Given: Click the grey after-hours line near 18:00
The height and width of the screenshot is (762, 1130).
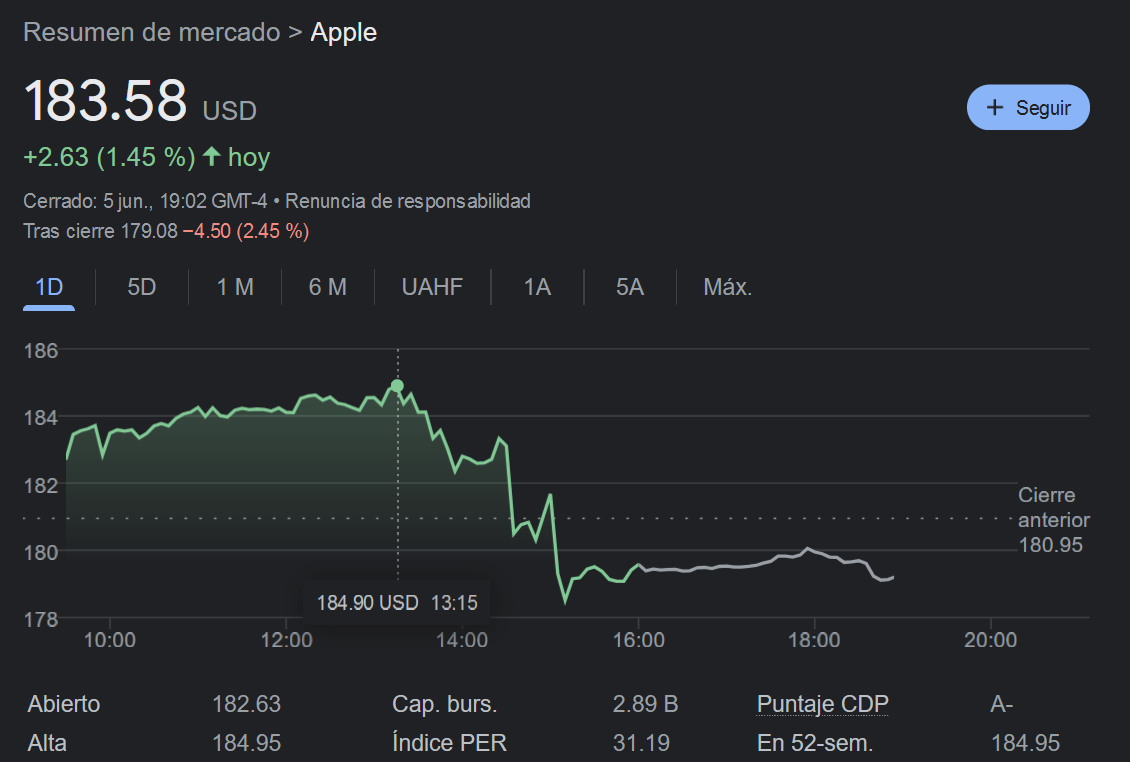Looking at the screenshot, I should [x=808, y=549].
